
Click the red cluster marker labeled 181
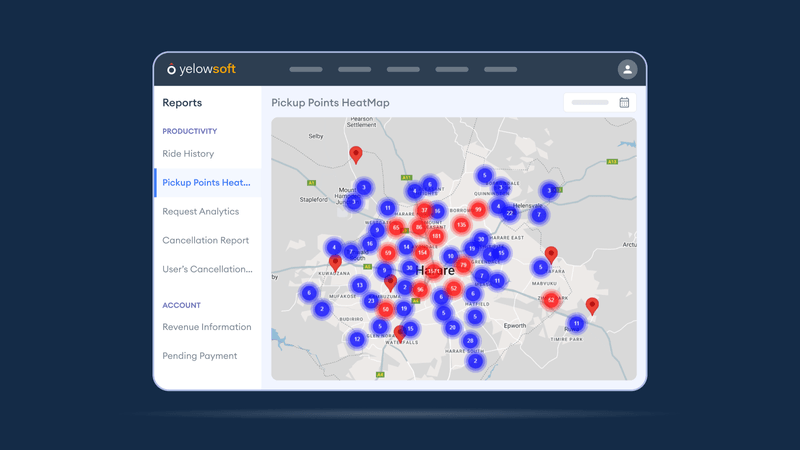click(x=436, y=237)
